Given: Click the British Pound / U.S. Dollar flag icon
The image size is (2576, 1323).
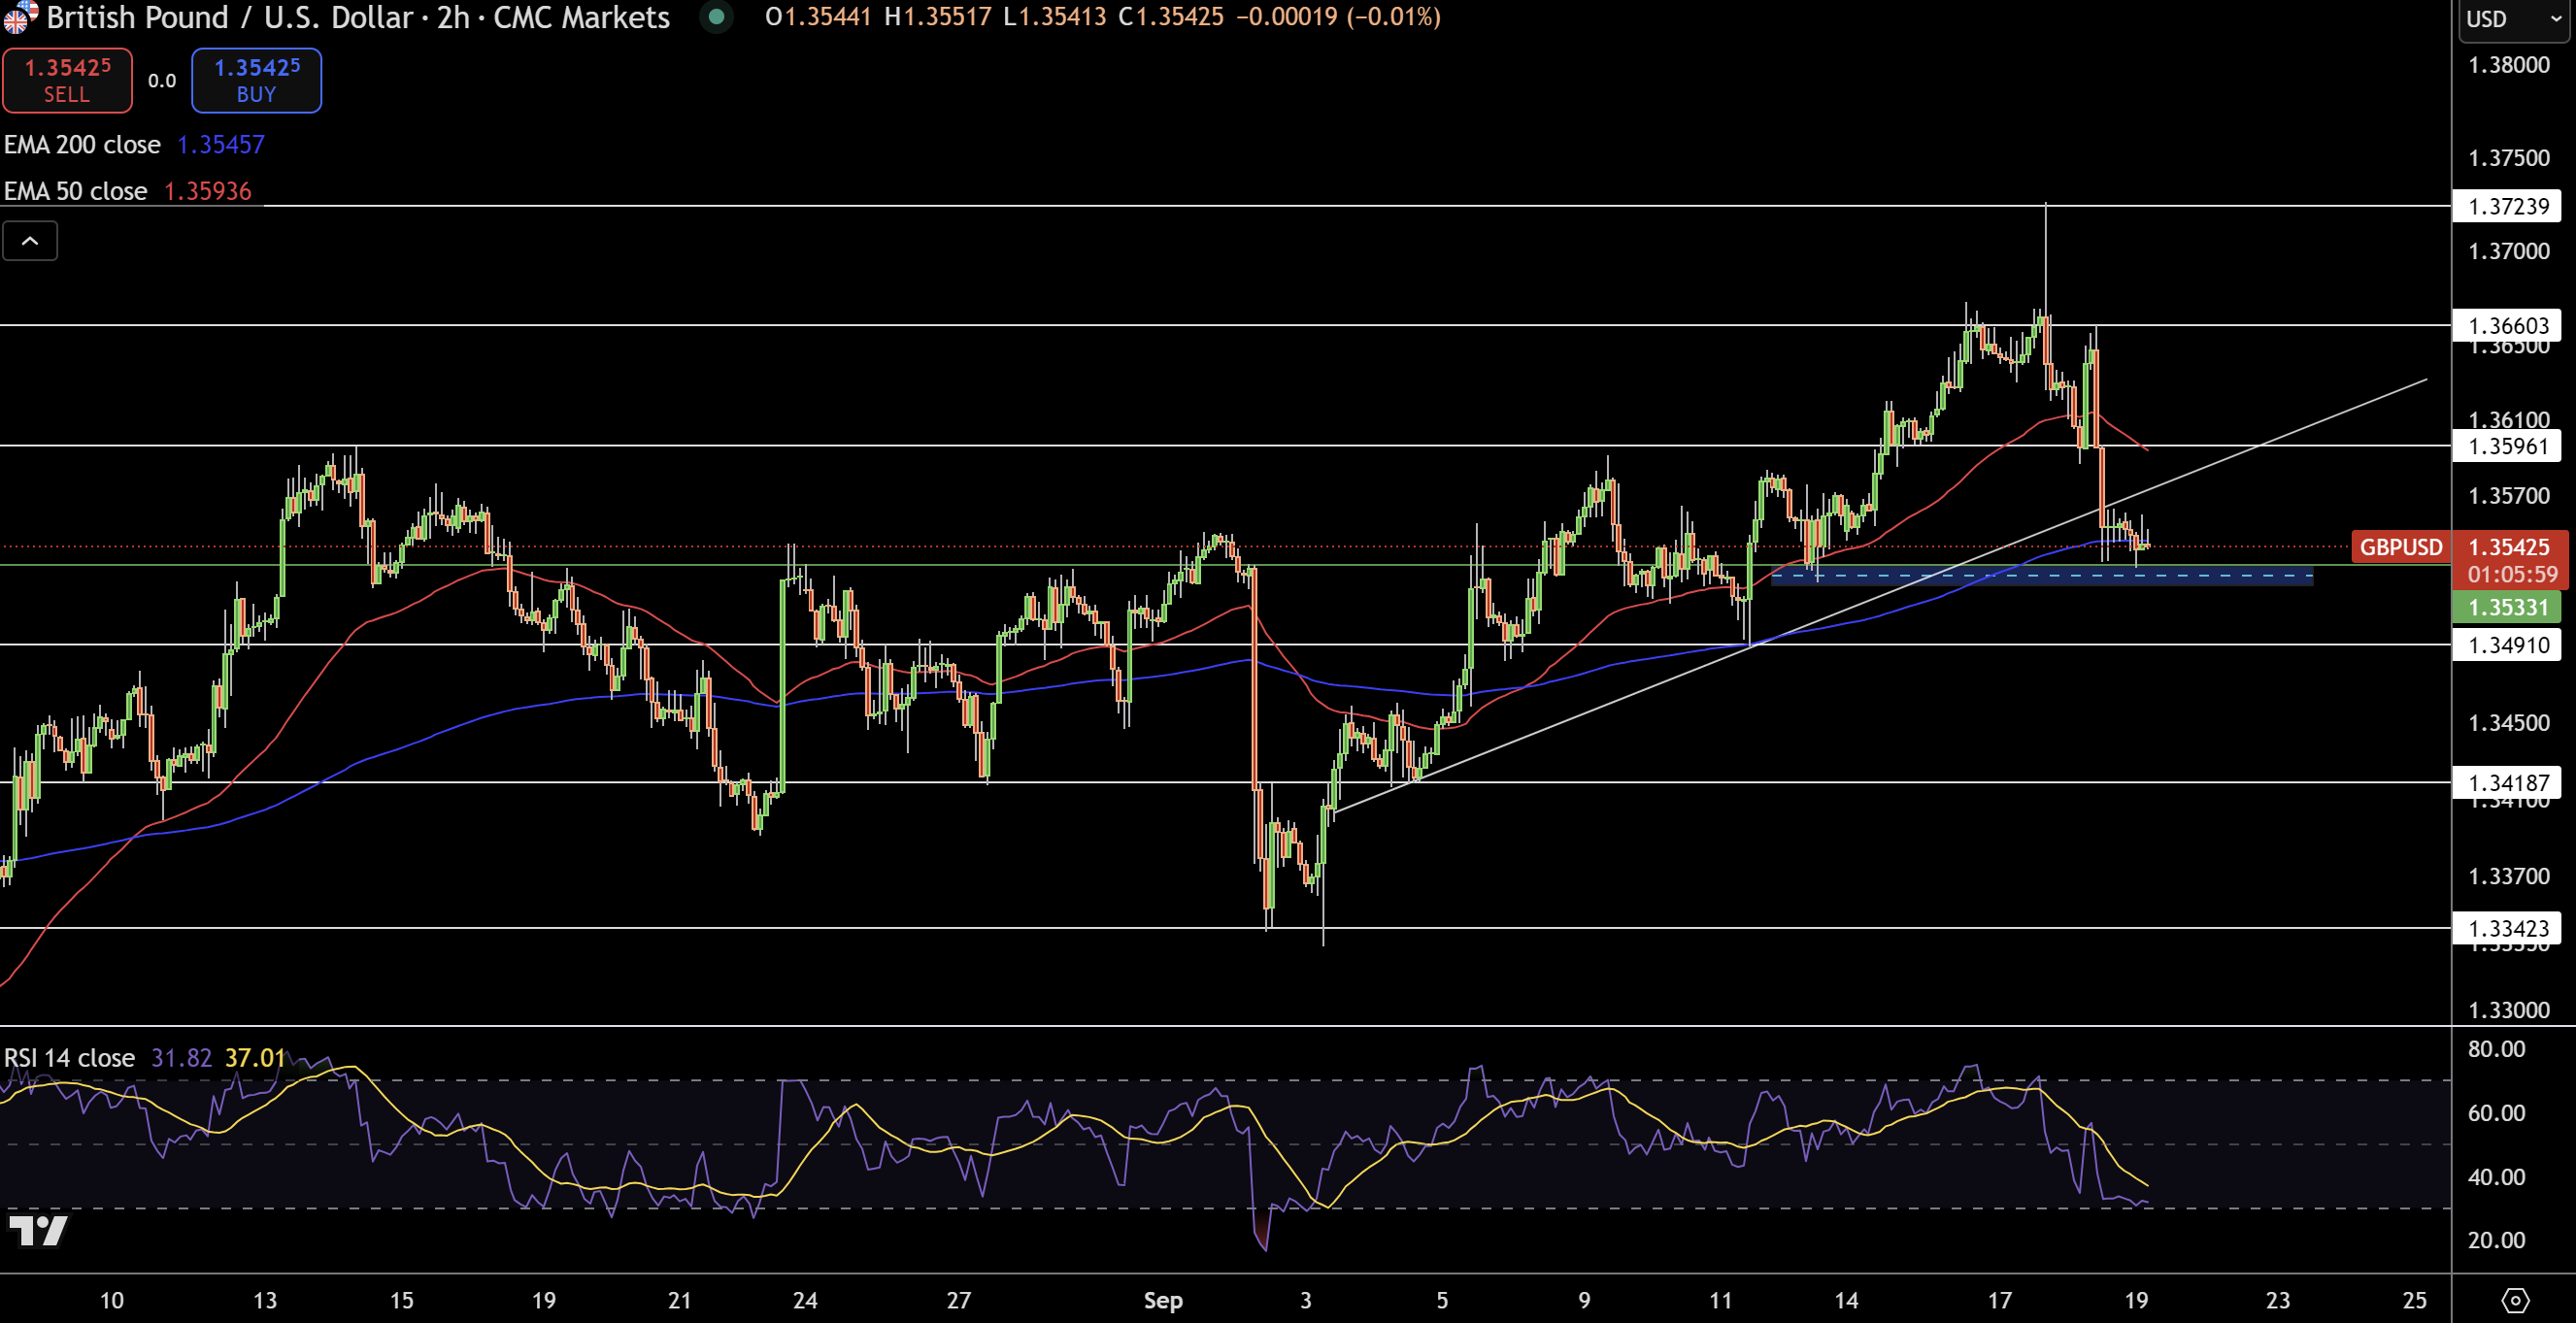Looking at the screenshot, I should click(20, 16).
